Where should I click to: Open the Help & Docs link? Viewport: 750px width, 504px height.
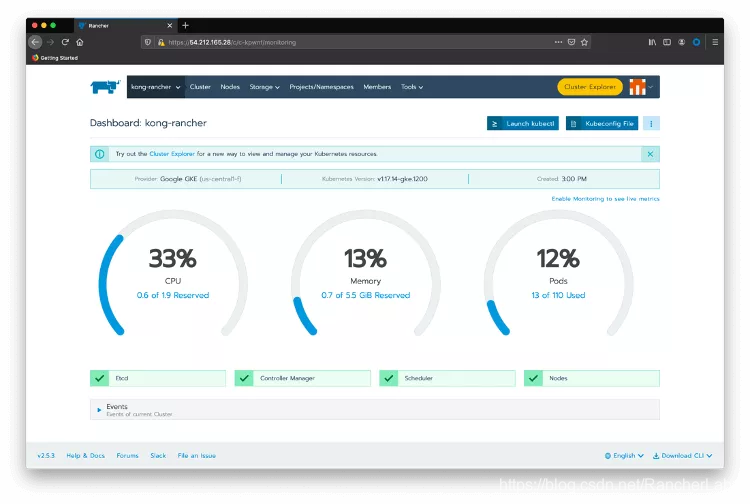86,456
